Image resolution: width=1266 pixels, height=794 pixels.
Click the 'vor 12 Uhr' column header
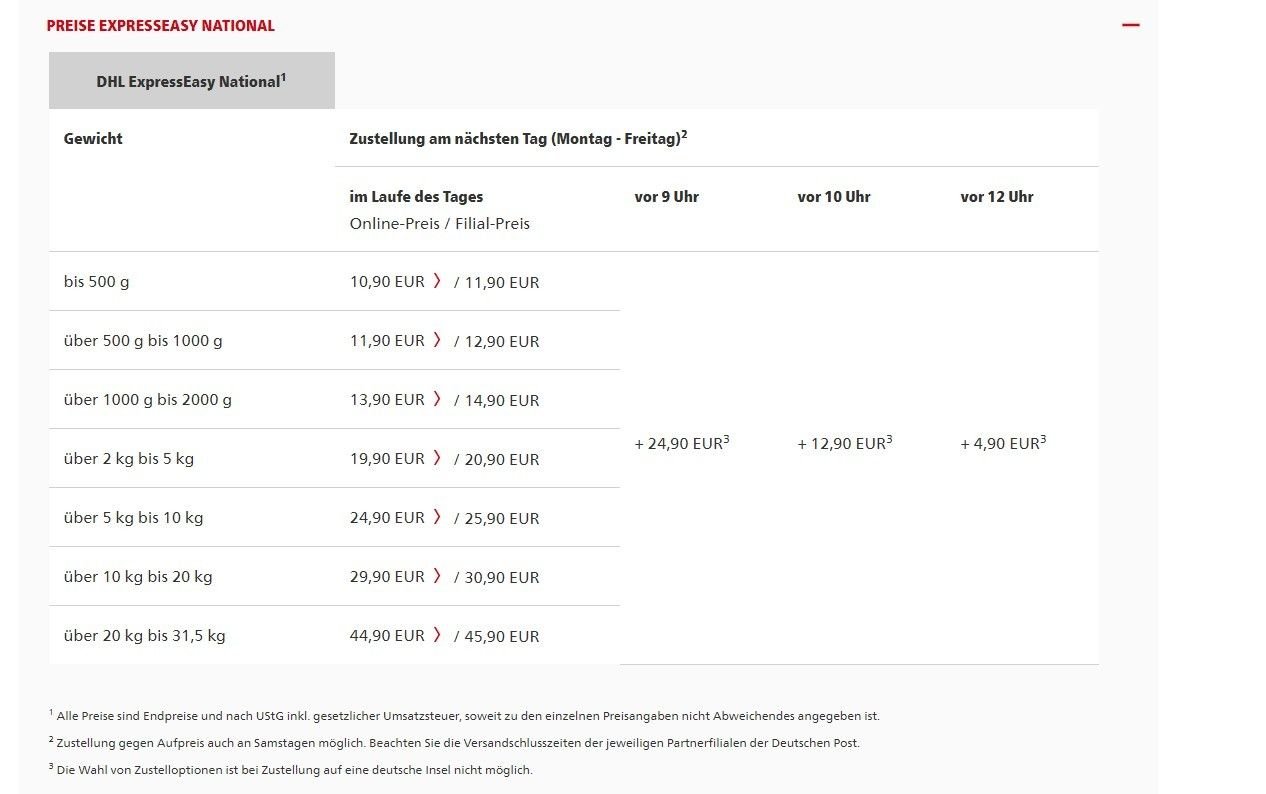(x=997, y=197)
